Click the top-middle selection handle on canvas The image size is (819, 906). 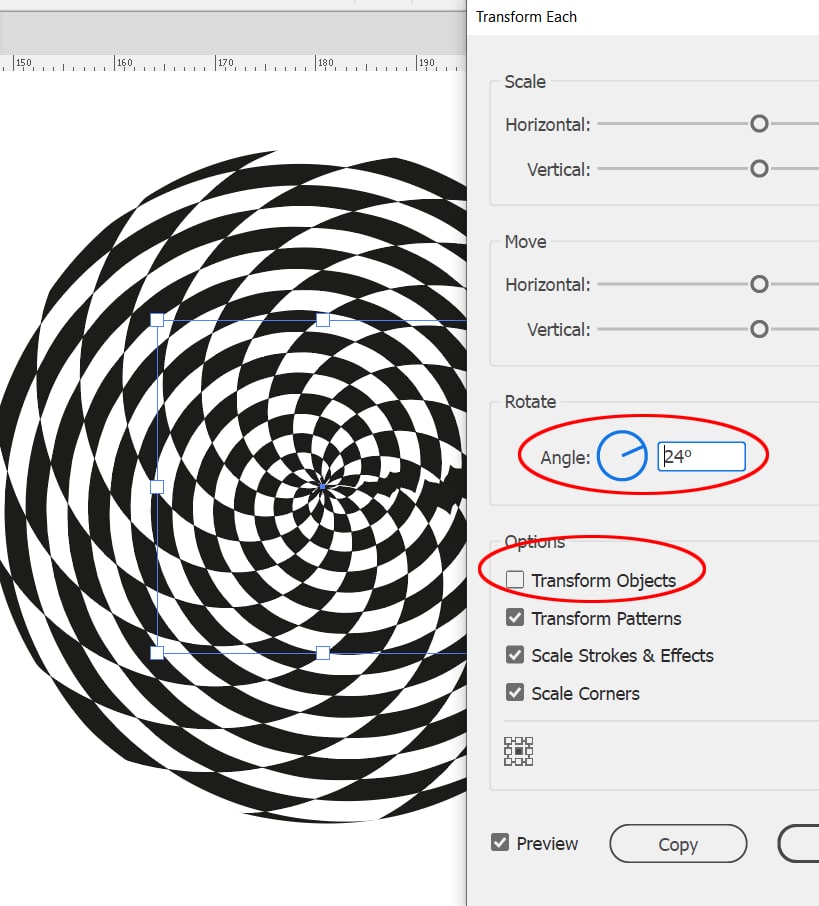coord(323,320)
